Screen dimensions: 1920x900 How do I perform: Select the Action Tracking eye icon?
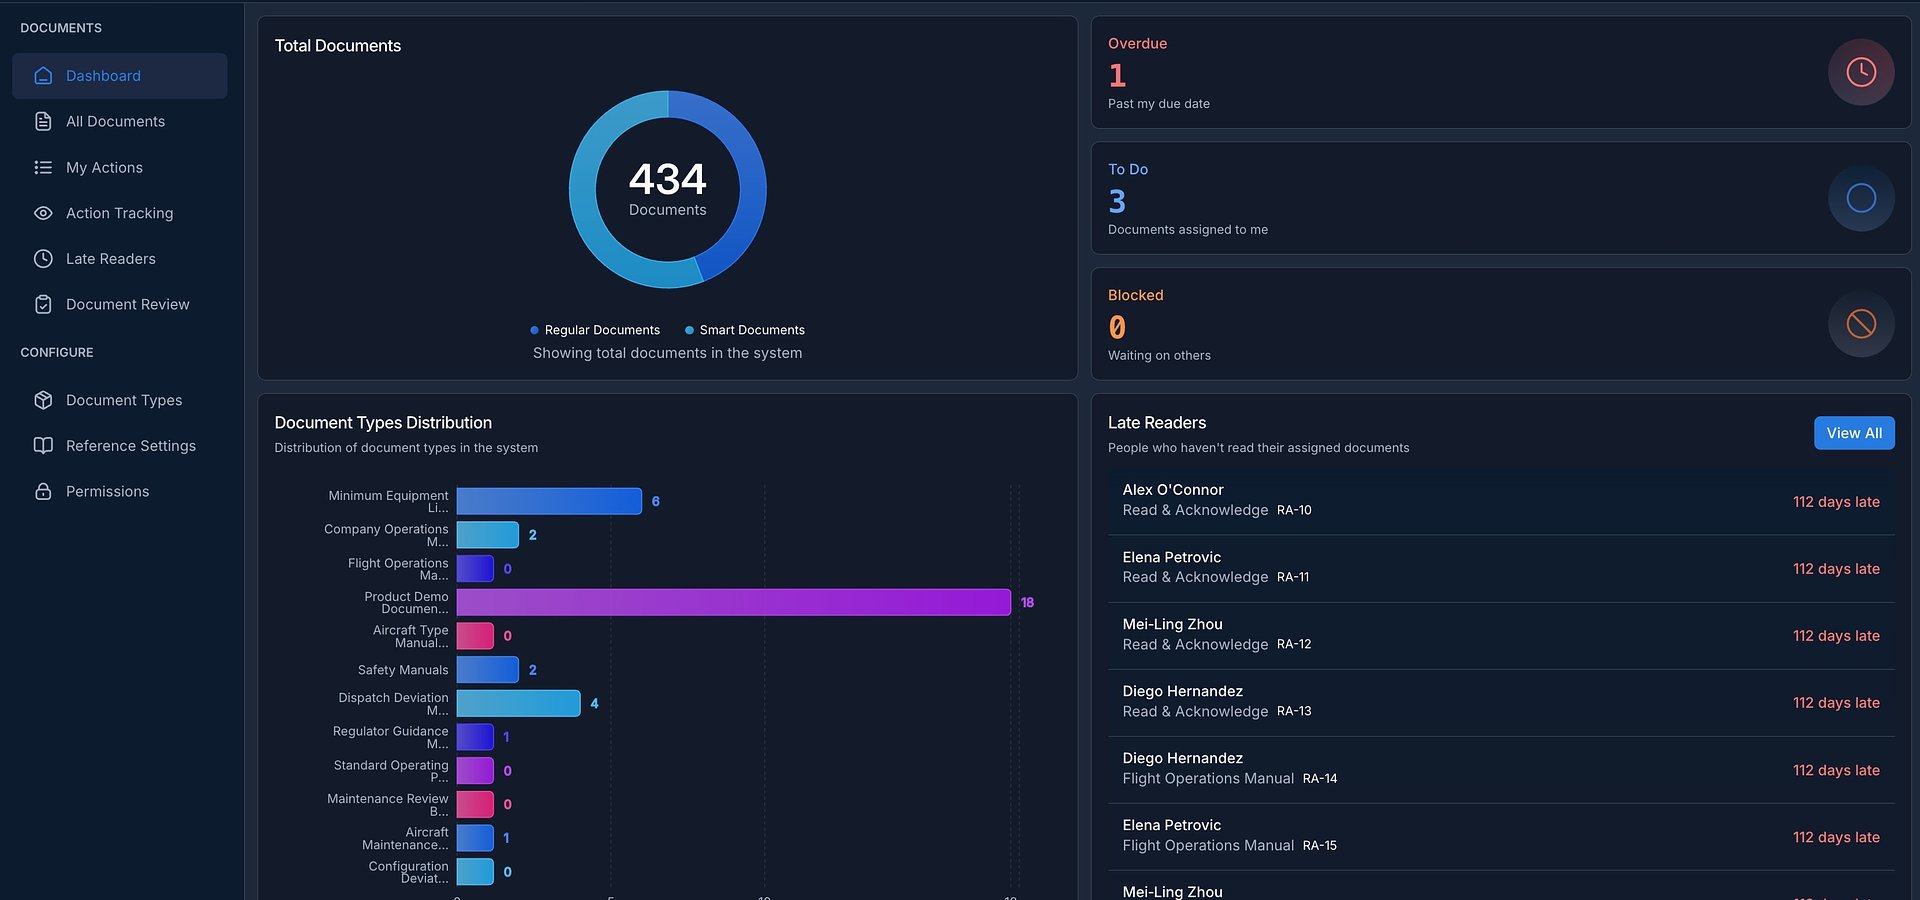[42, 213]
